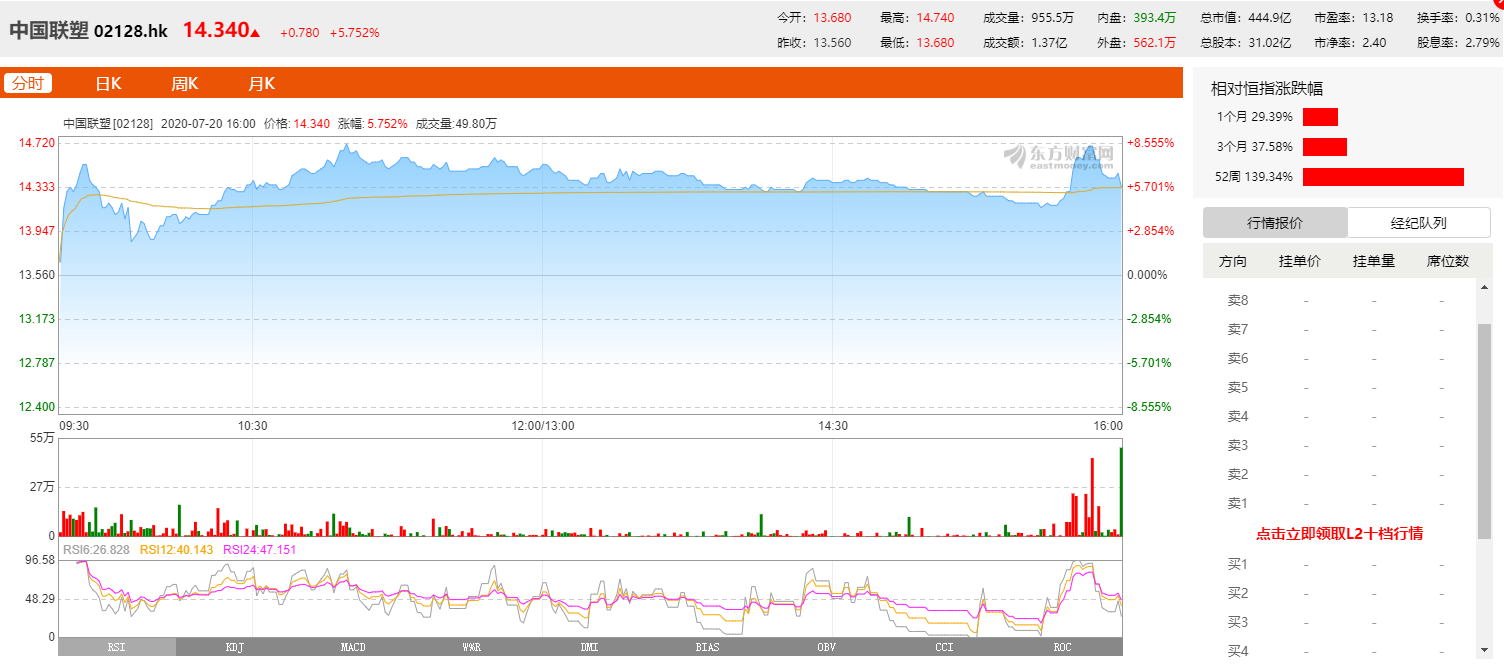1504x668 pixels.
Task: Click the order book vertical scrollbar
Action: coord(1484,430)
